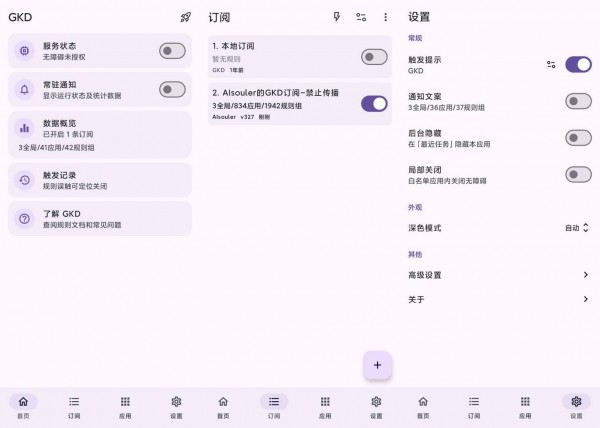Open the 关于 page chevron
600x428 pixels.
pyautogui.click(x=585, y=299)
